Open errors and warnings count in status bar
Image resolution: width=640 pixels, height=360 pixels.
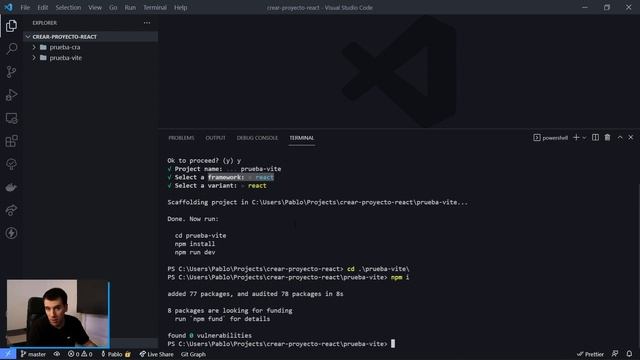[x=80, y=354]
